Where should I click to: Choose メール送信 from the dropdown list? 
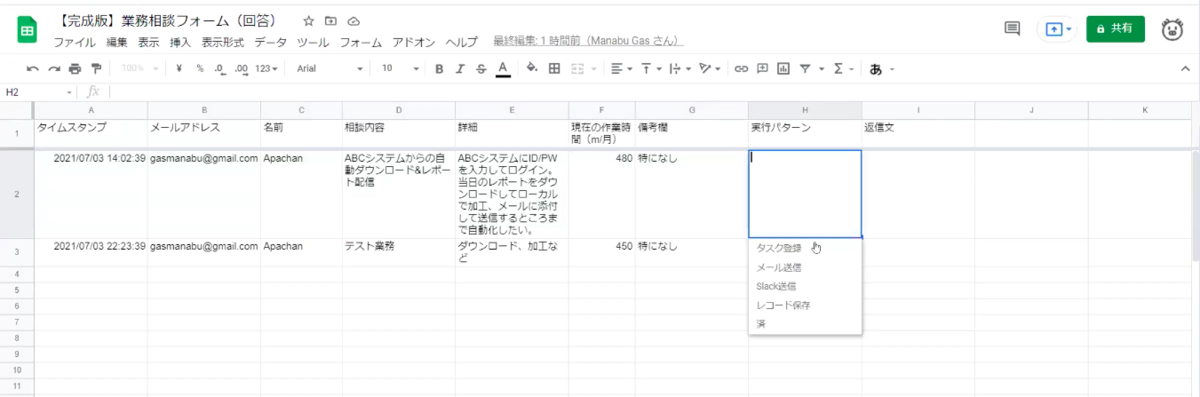[x=804, y=267]
